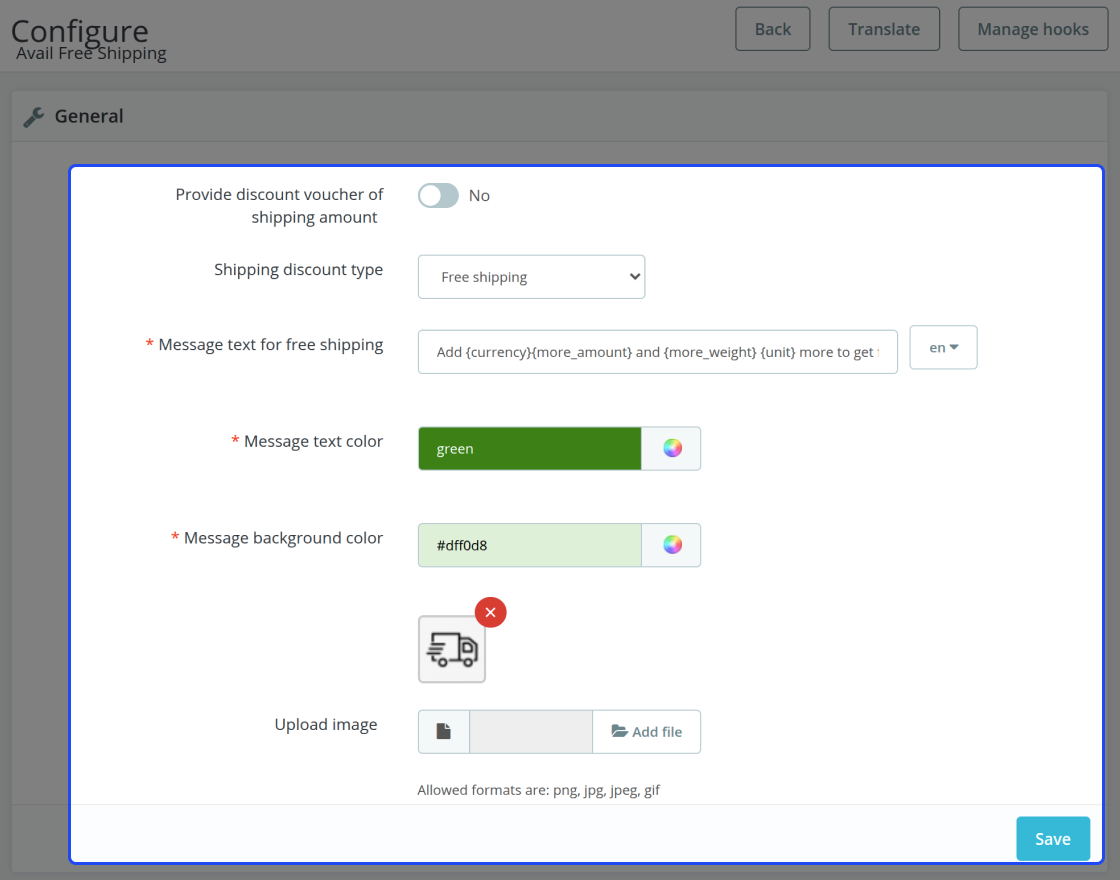1120x880 pixels.
Task: Click the 'Shipping discount type' label
Action: coord(299,269)
